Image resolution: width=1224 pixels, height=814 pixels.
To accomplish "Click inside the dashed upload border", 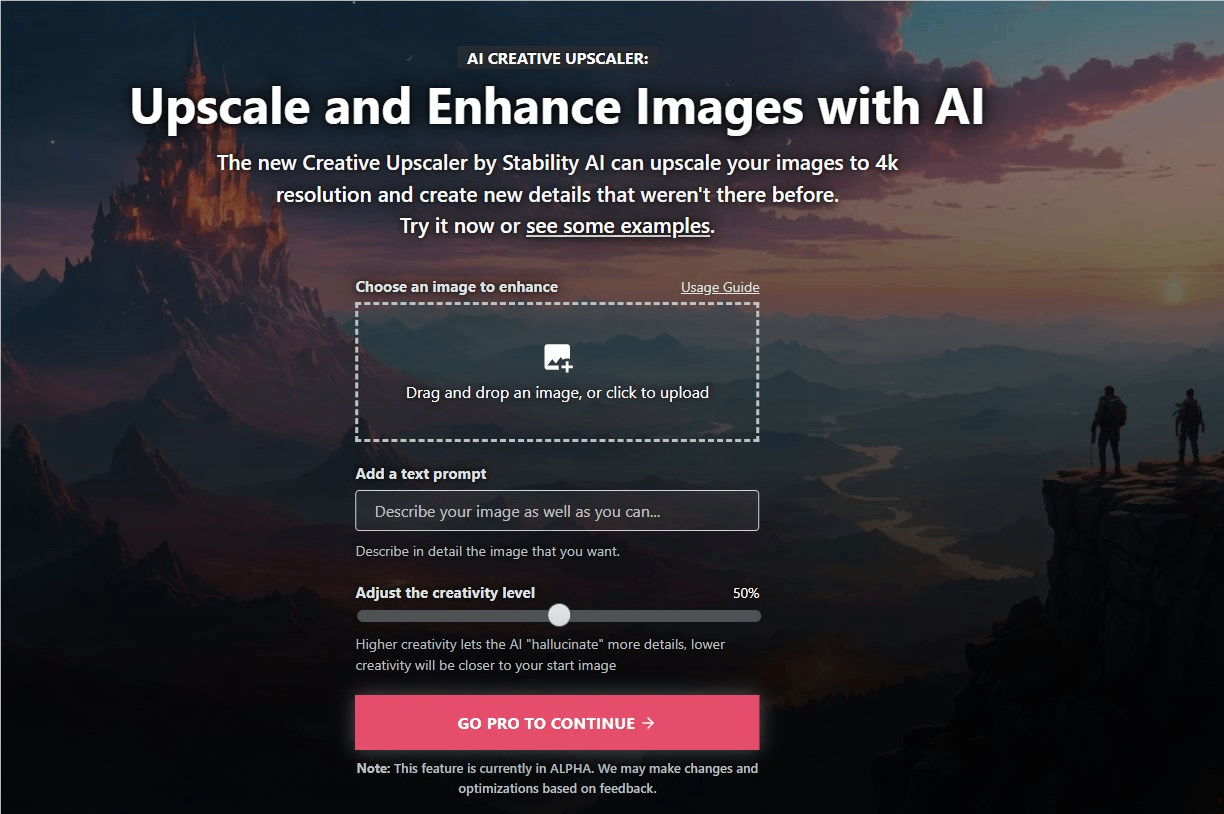I will pyautogui.click(x=557, y=420).
